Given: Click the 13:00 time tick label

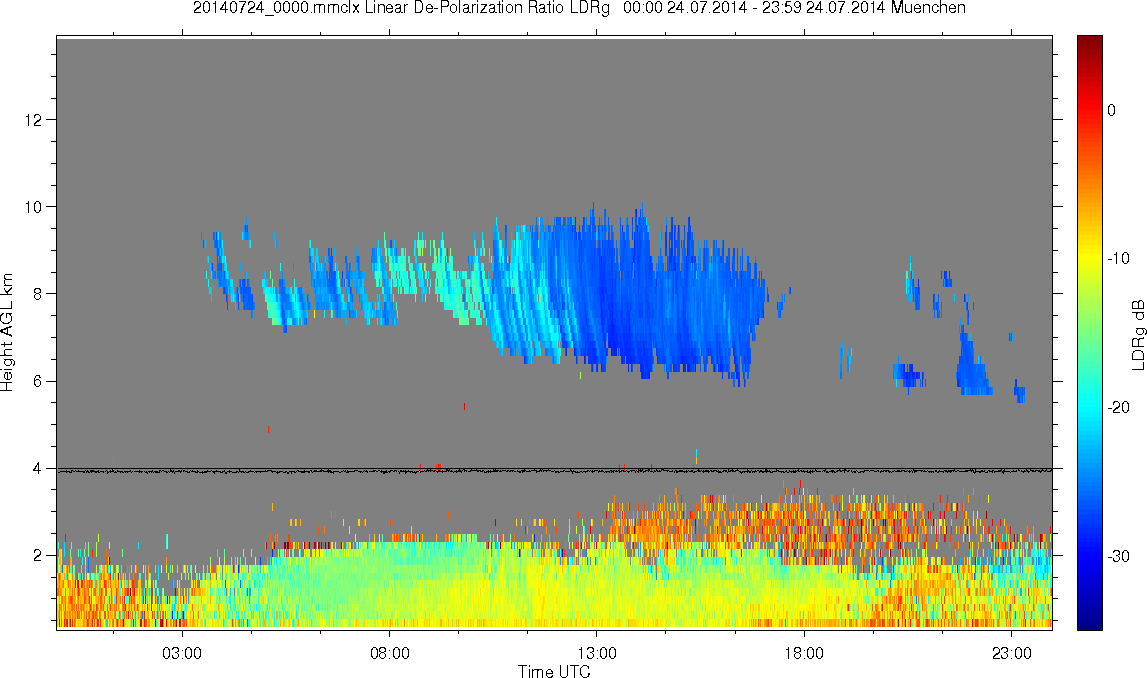Looking at the screenshot, I should tap(596, 653).
